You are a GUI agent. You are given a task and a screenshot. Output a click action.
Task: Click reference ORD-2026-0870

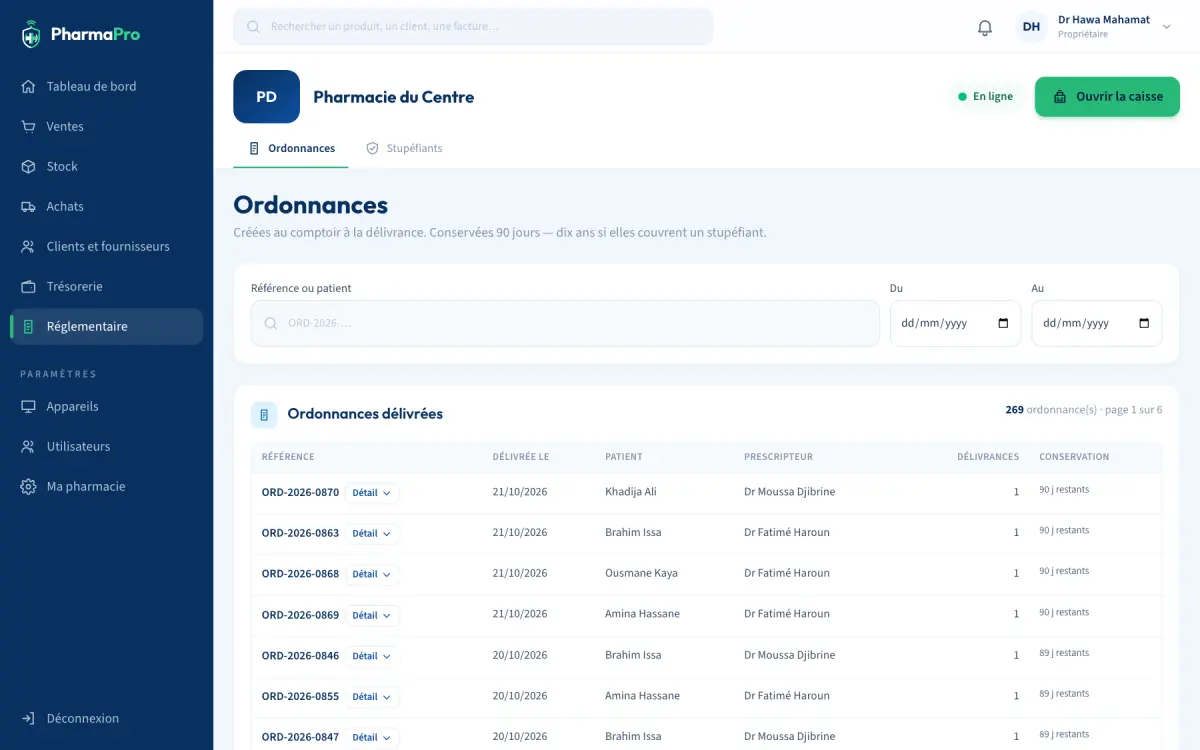(x=300, y=492)
